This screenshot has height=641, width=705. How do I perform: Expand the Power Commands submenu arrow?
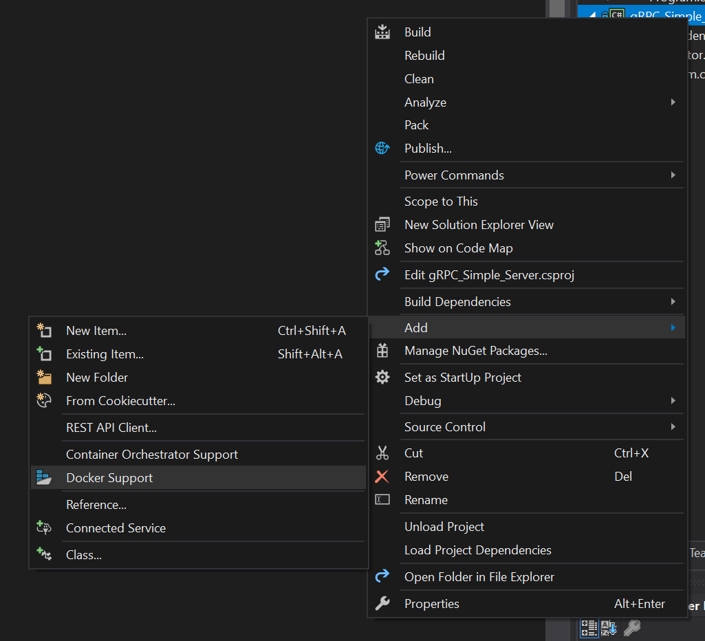click(x=673, y=175)
